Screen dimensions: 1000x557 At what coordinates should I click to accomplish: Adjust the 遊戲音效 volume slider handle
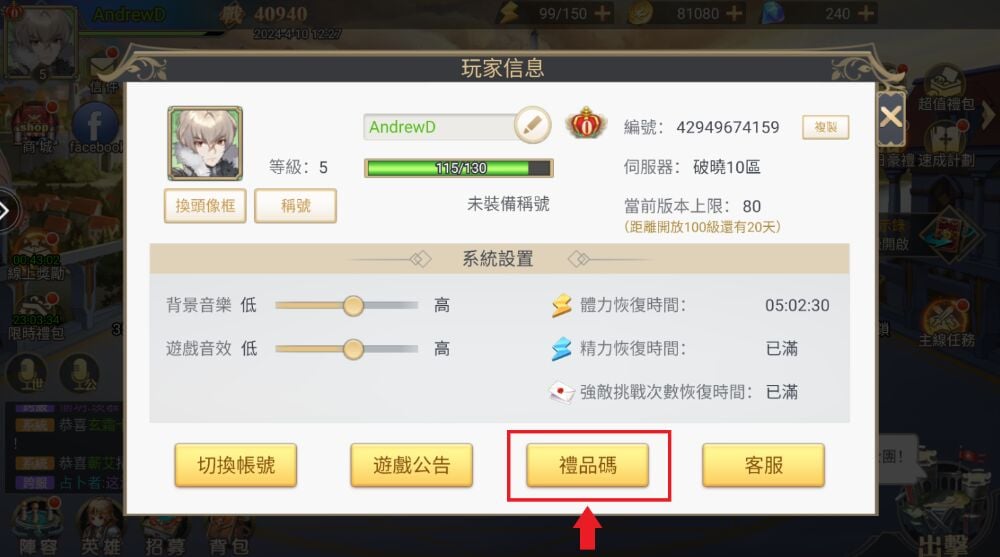[x=353, y=349]
